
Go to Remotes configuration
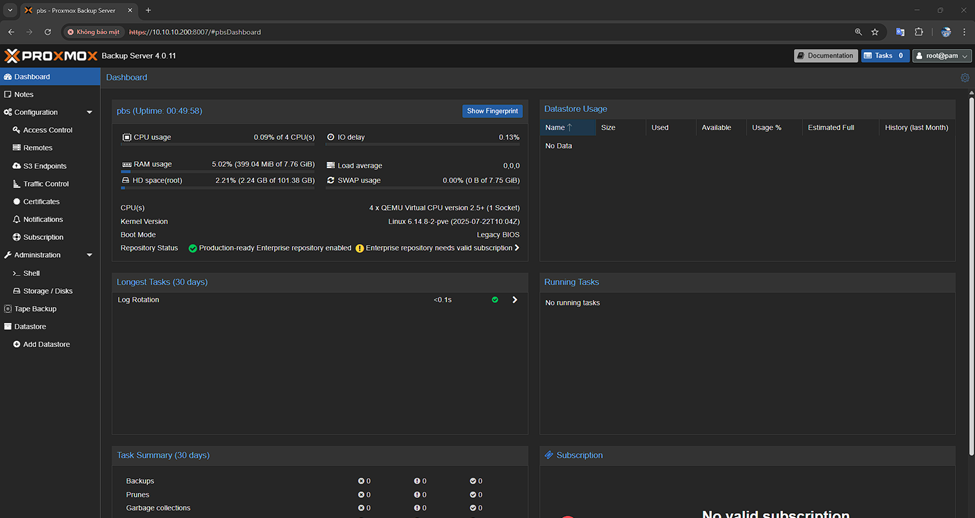tap(37, 148)
